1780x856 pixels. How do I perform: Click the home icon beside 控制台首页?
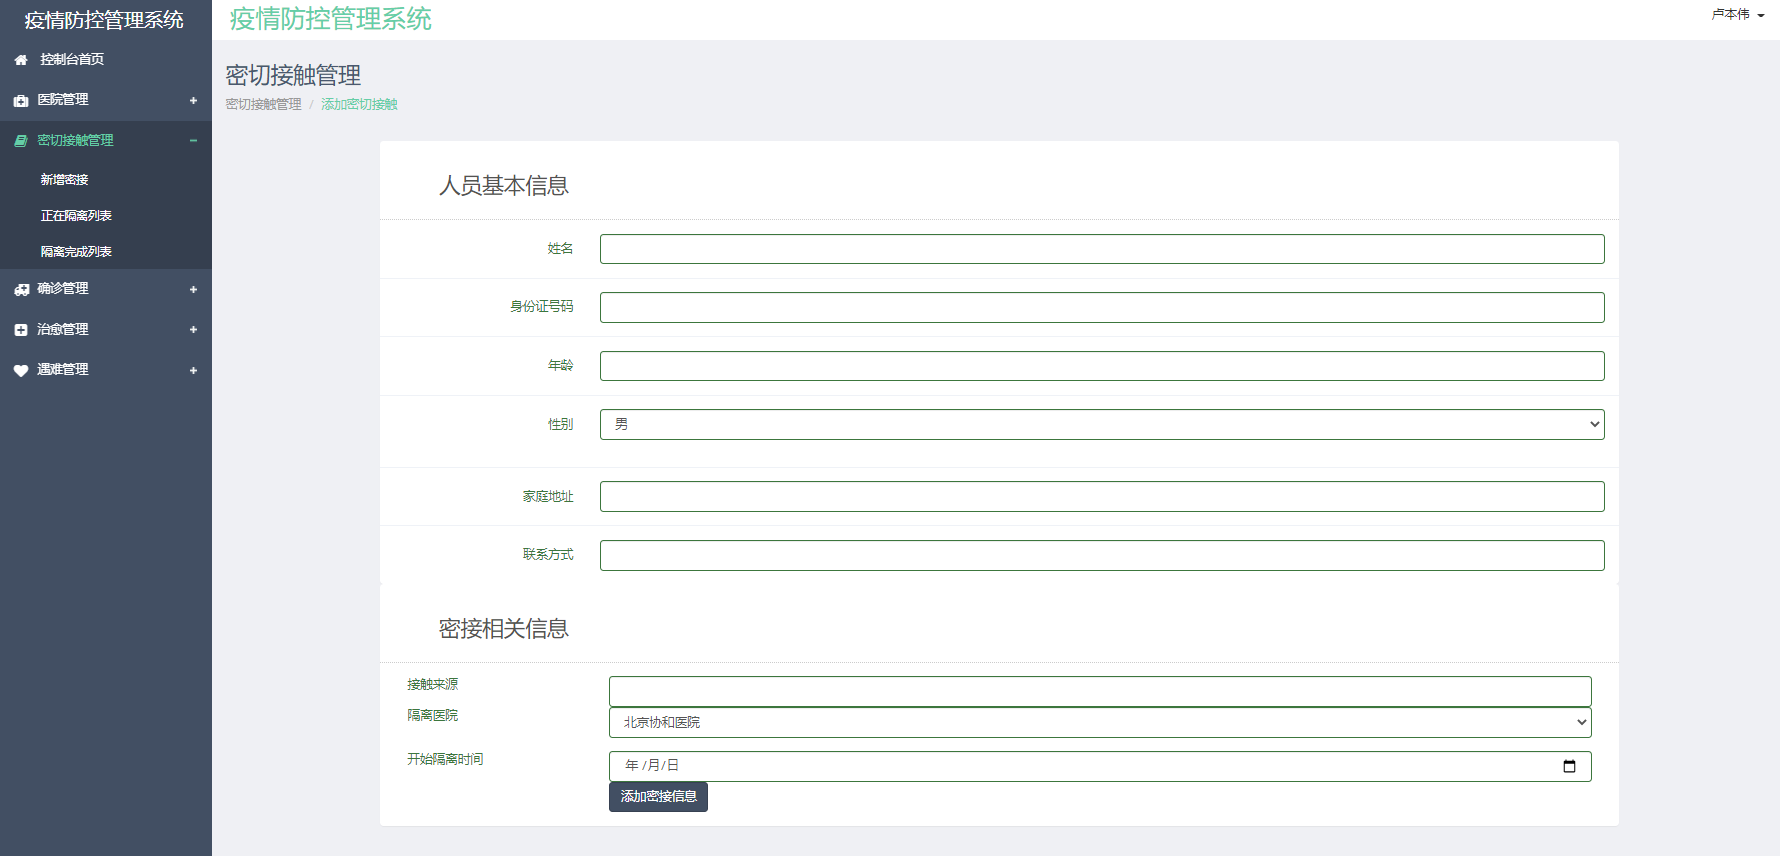point(21,60)
